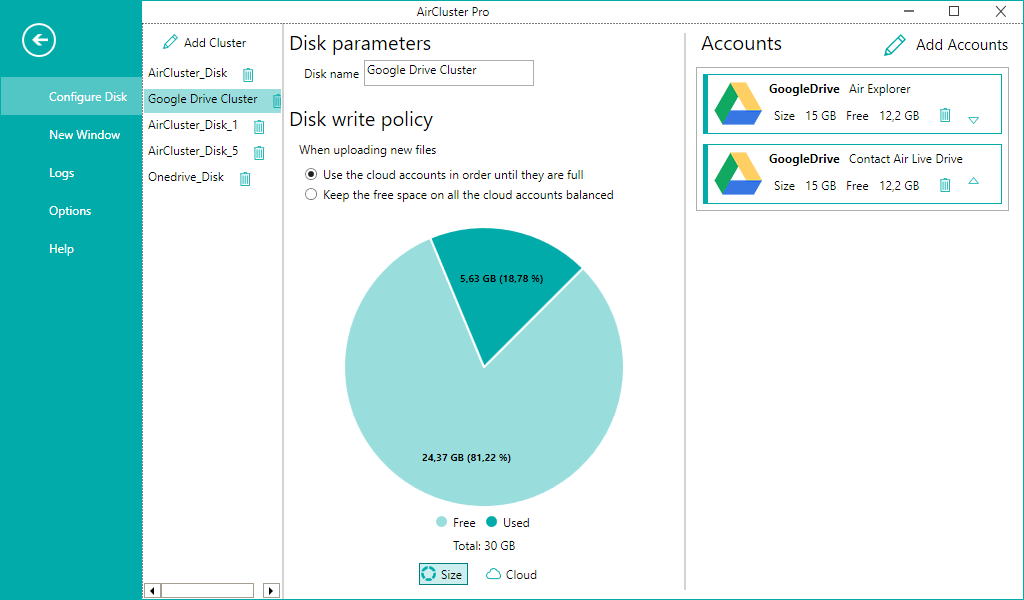
Task: Delete Google Drive Cluster with trash icon
Action: (277, 101)
